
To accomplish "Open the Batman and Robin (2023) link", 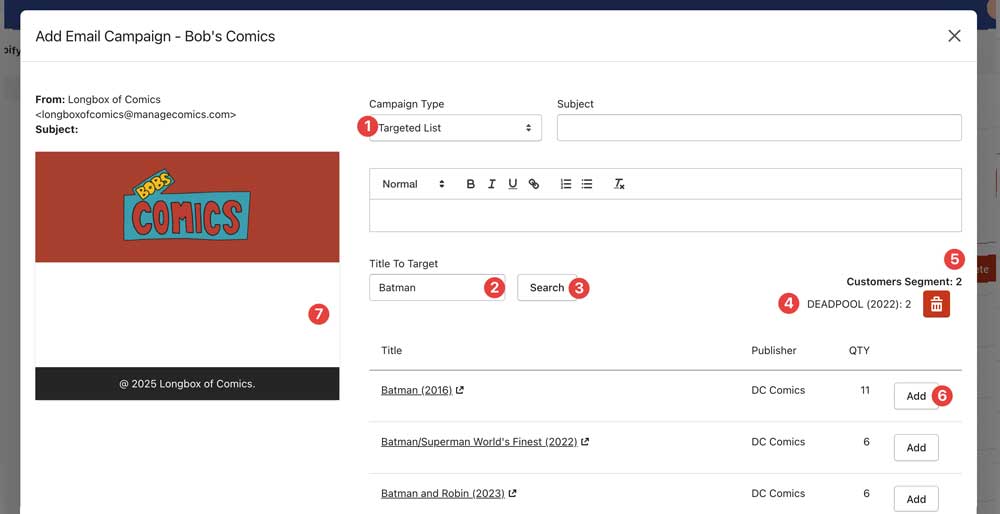I will pos(443,494).
